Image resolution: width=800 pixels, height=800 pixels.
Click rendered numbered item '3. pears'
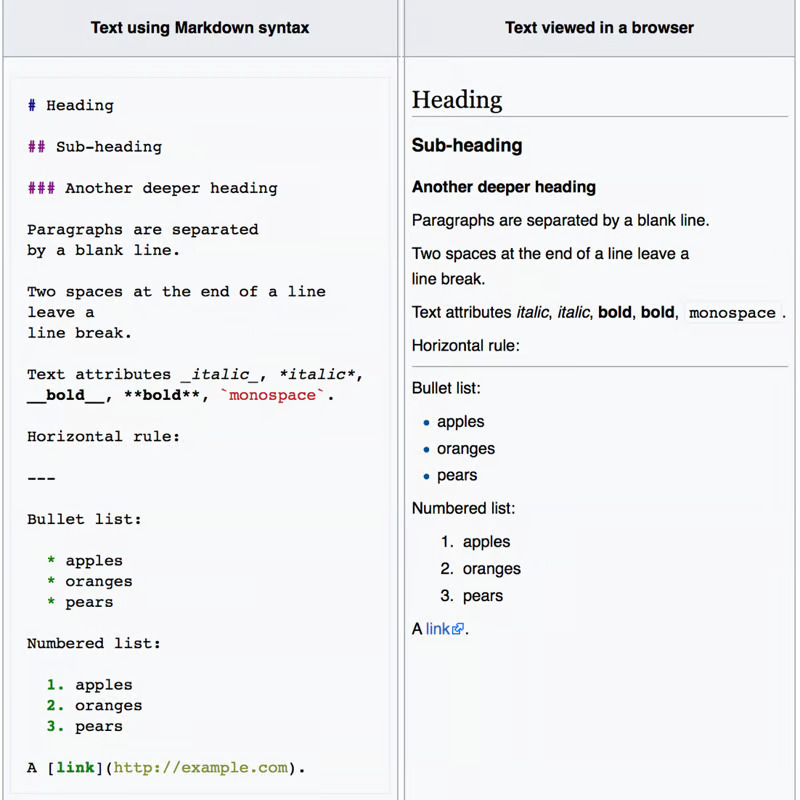coord(471,596)
